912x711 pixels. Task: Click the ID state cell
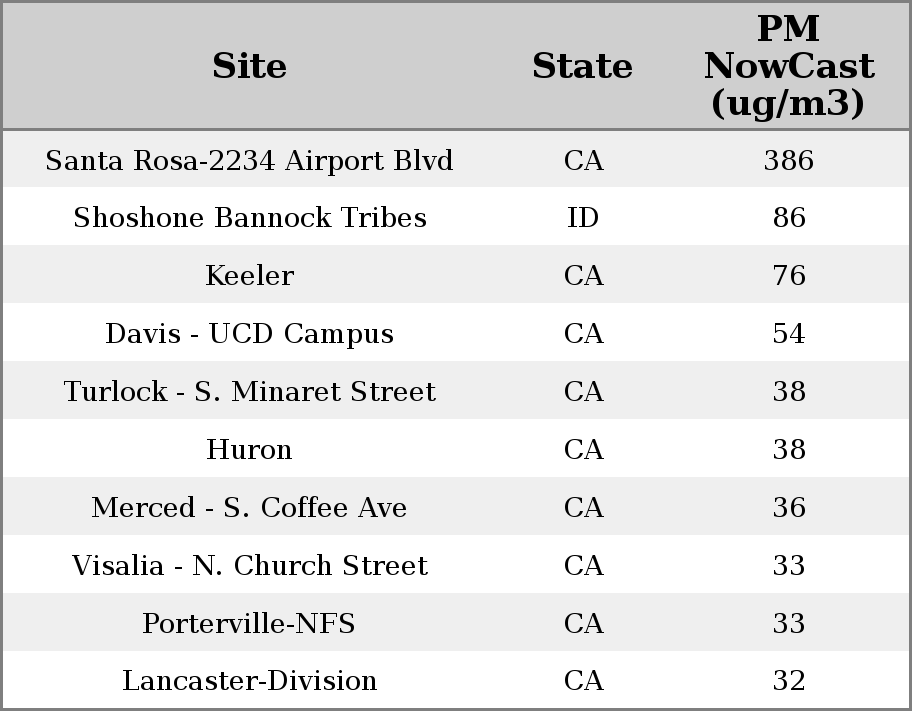click(583, 218)
